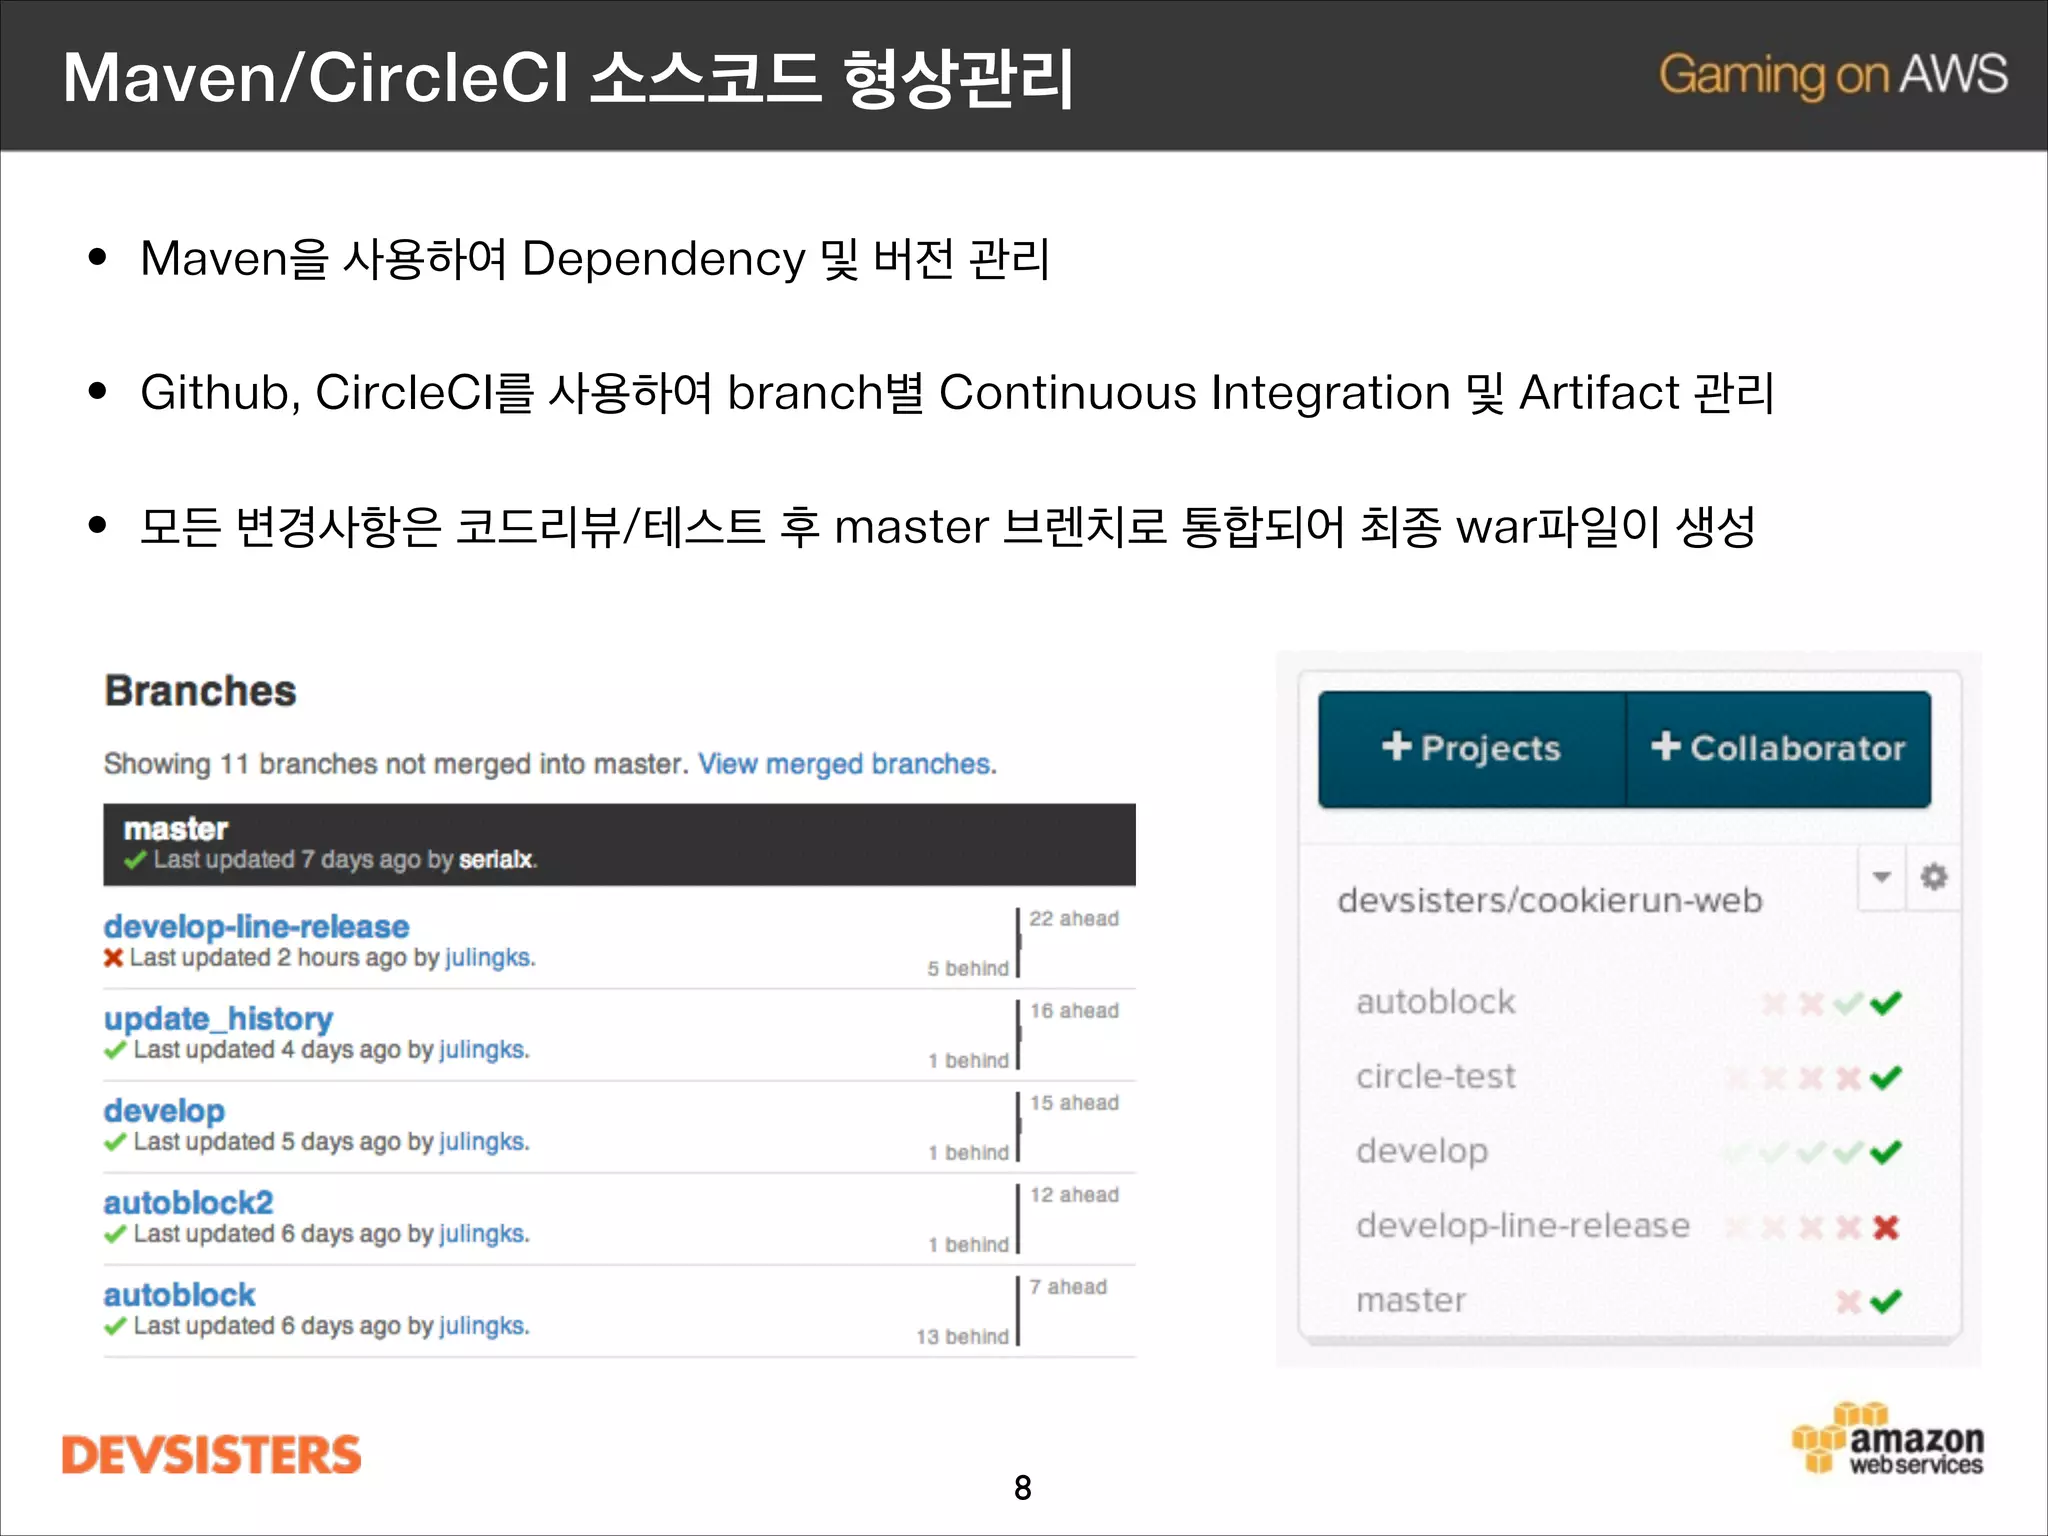Click the Branches heading

200,691
